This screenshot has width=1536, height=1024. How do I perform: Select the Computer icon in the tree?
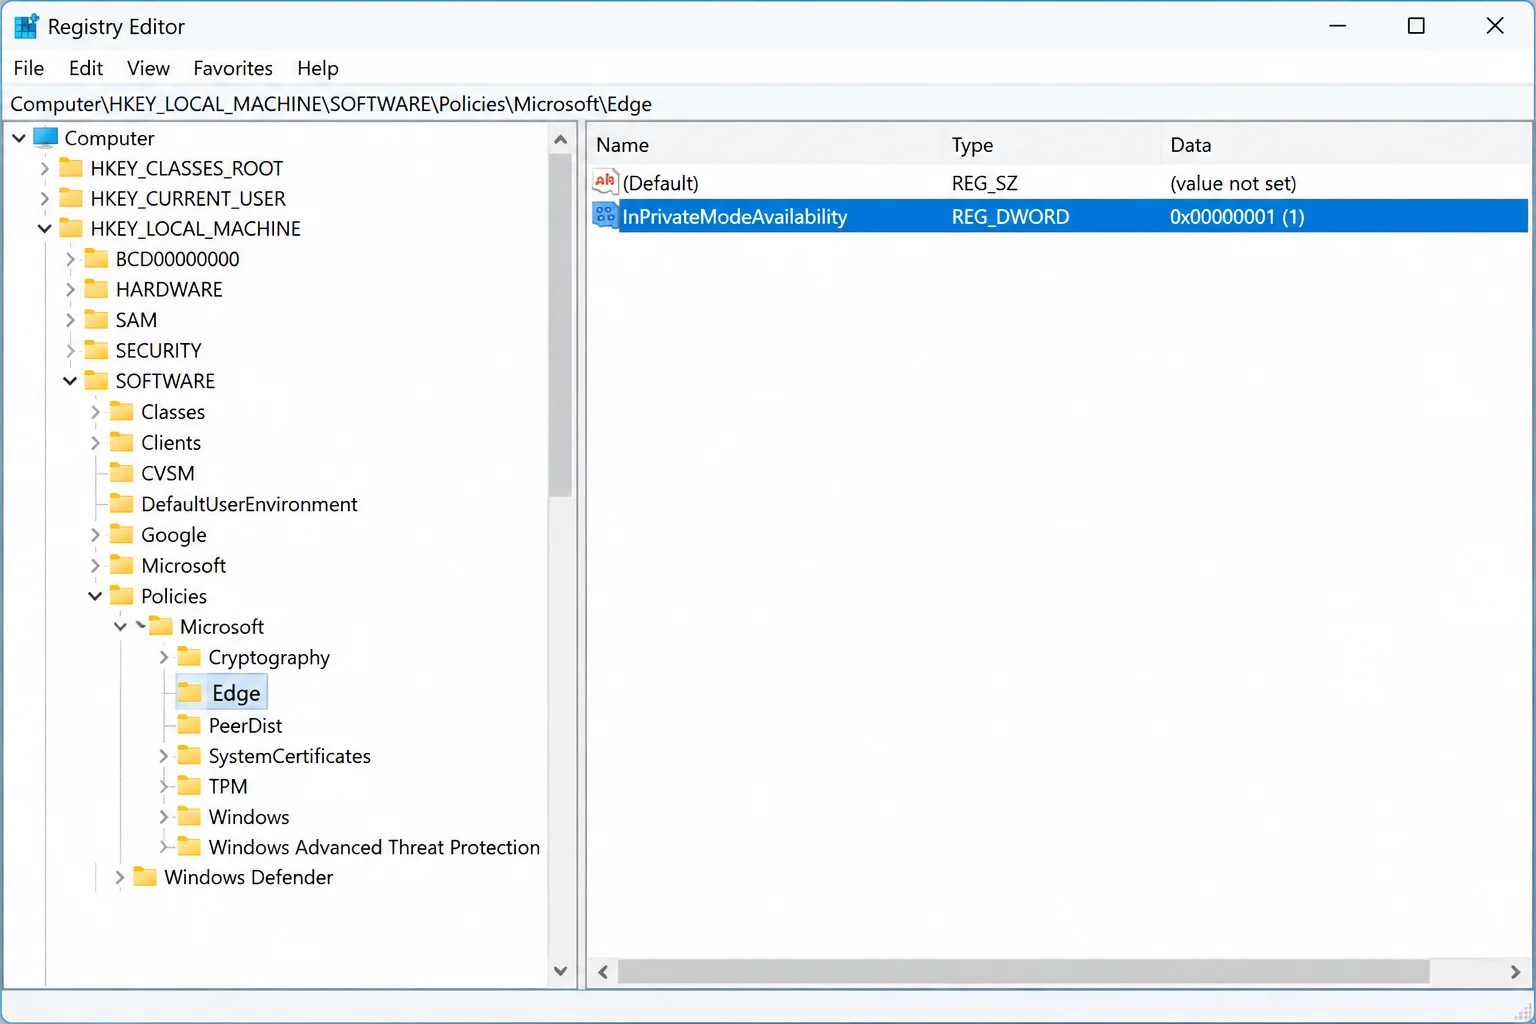coord(46,137)
